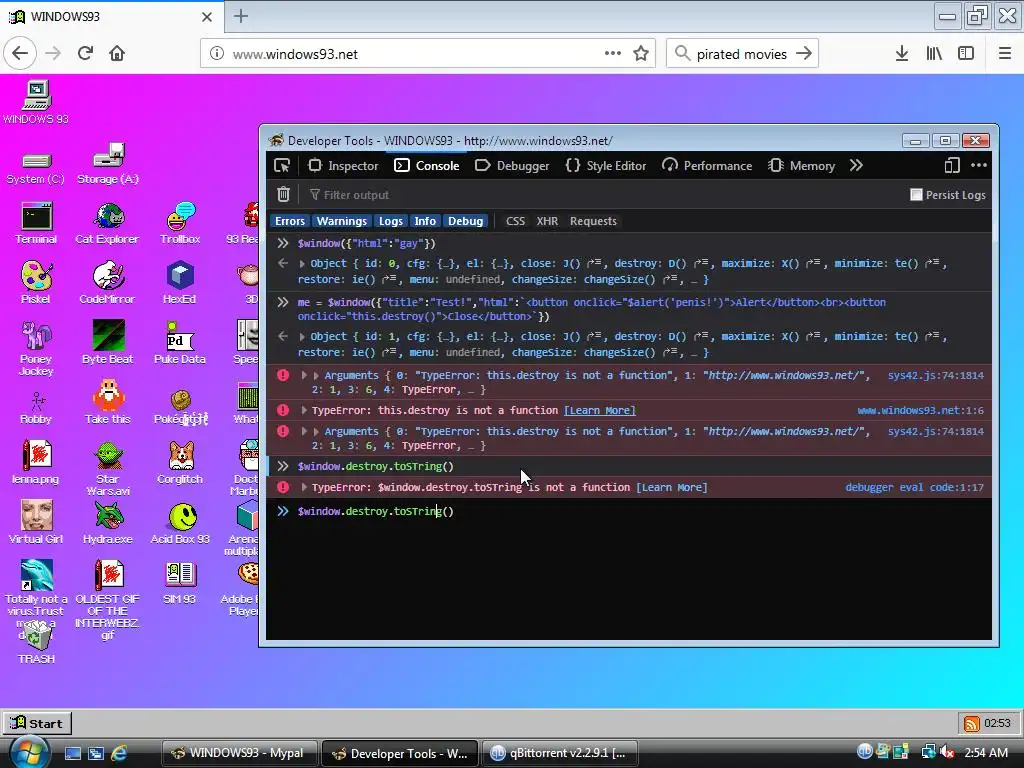The height and width of the screenshot is (768, 1024).
Task: Open the Terminal desktop icon
Action: coord(36,223)
